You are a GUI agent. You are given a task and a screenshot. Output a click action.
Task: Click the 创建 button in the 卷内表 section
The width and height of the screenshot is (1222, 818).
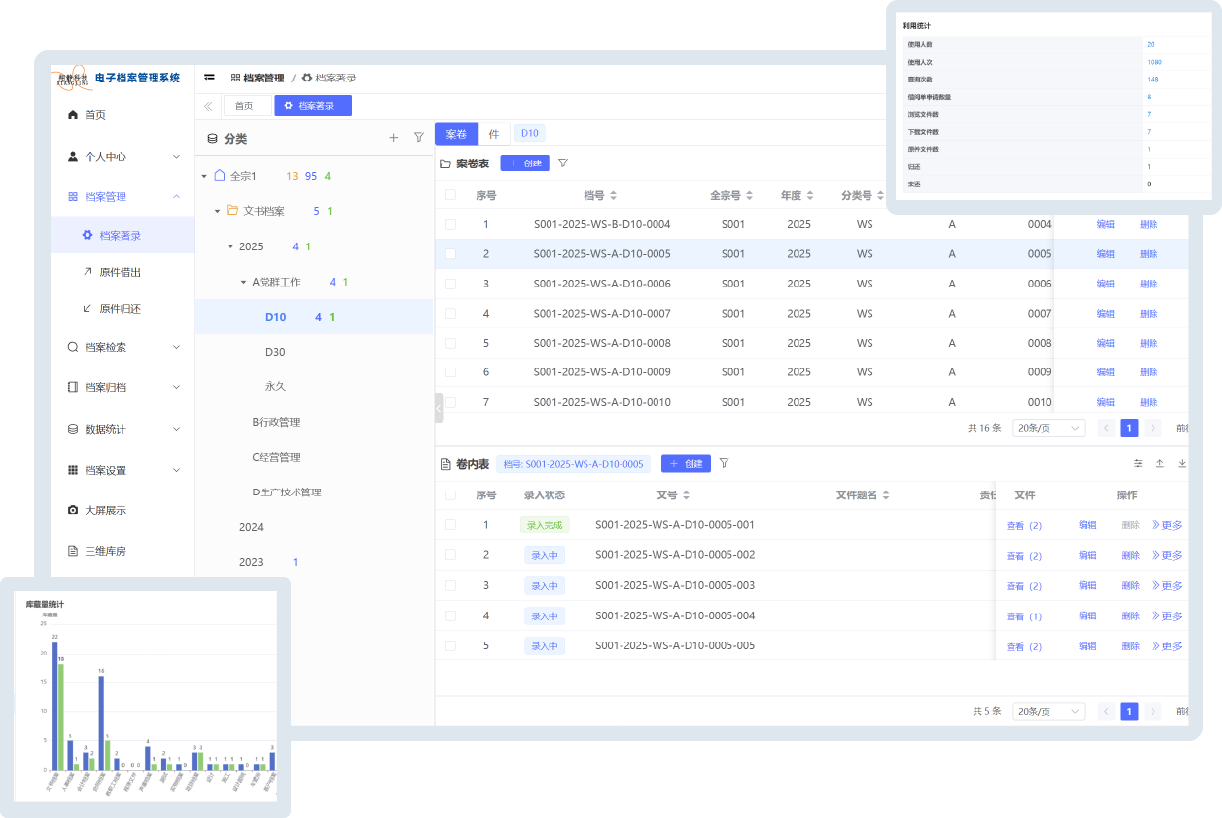pos(686,464)
